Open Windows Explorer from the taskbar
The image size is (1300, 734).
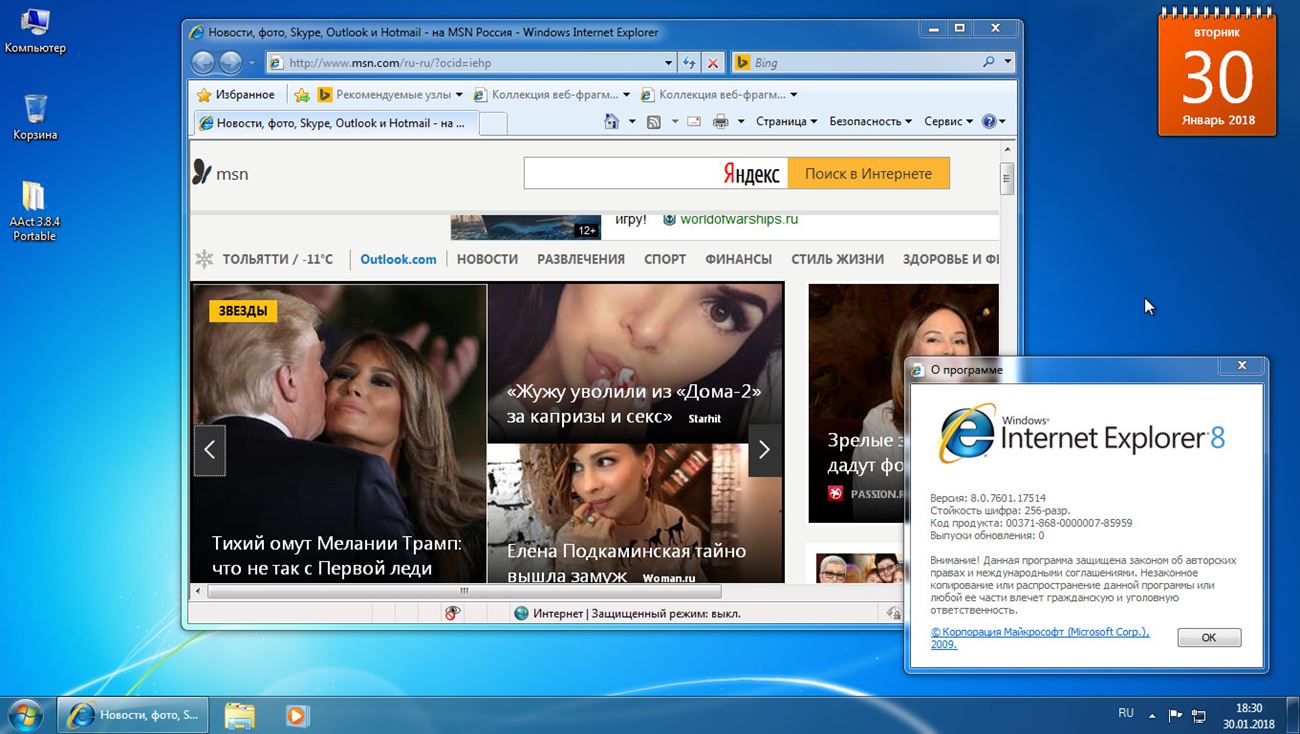(x=240, y=715)
